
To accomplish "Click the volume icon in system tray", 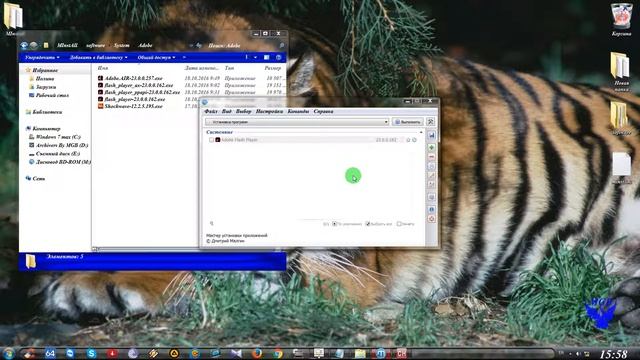I will [578, 353].
